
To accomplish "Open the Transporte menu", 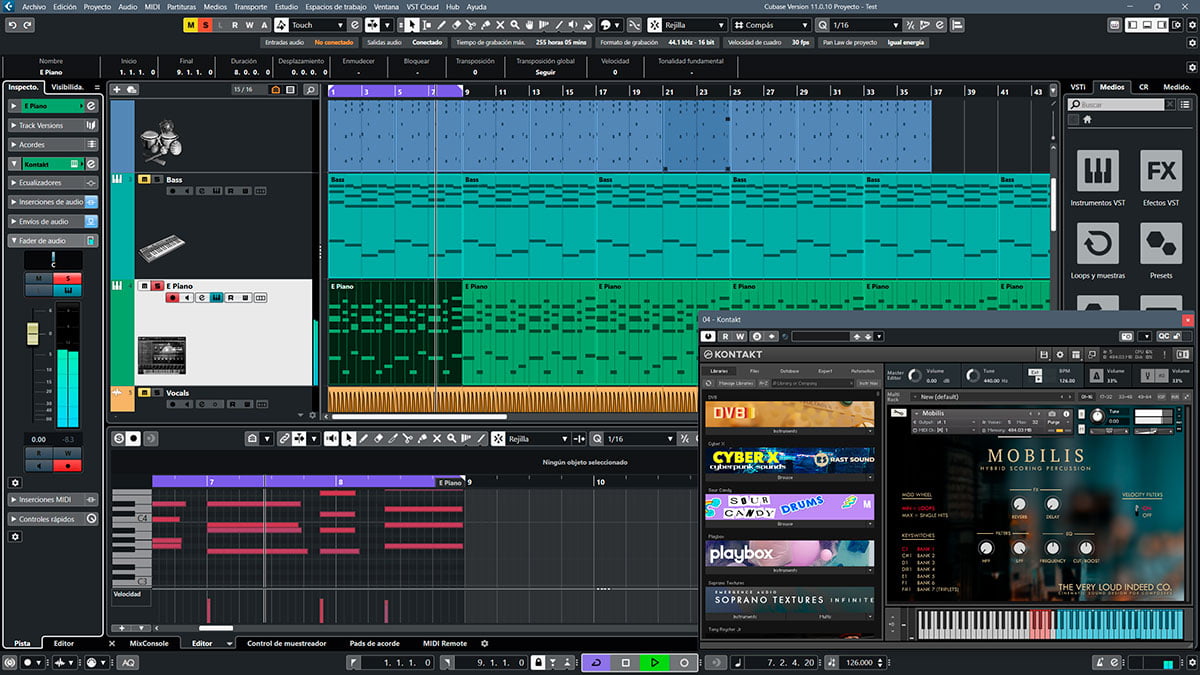I will 250,6.
